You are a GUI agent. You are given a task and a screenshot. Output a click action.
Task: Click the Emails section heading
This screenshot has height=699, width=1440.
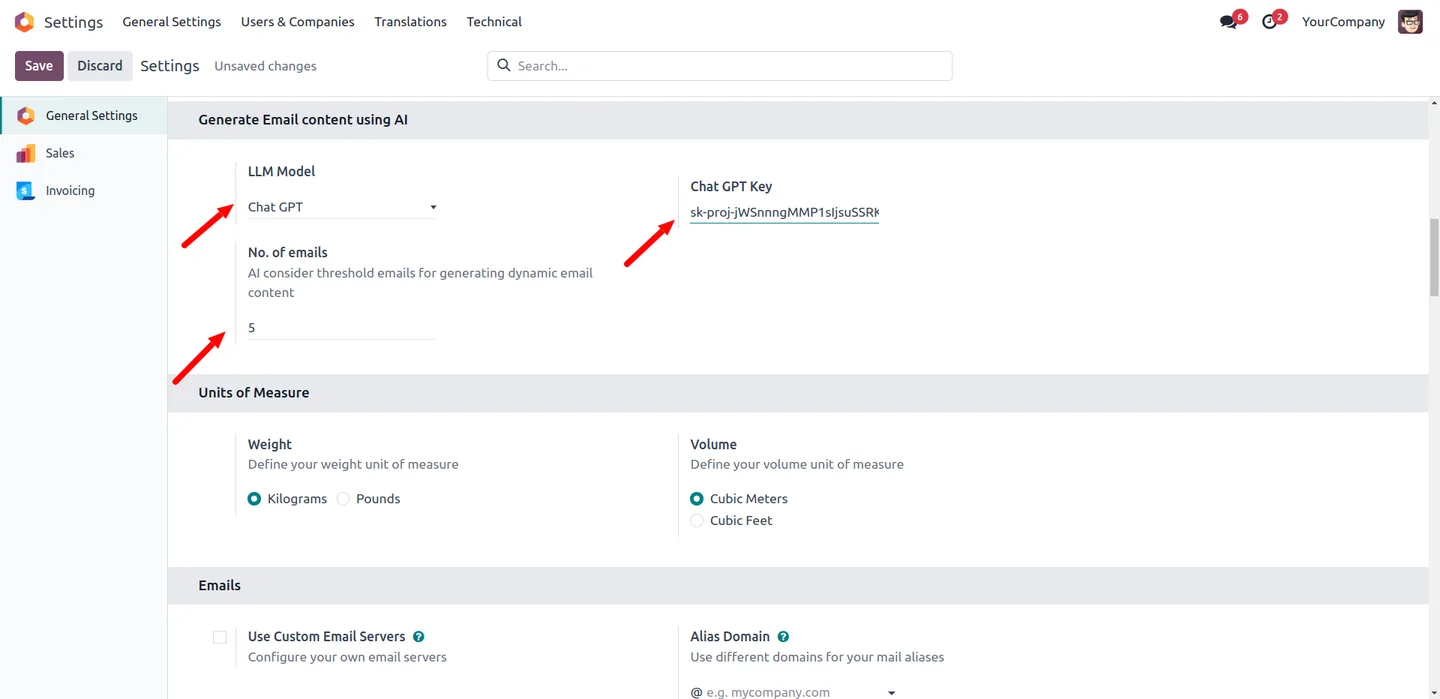pos(220,586)
